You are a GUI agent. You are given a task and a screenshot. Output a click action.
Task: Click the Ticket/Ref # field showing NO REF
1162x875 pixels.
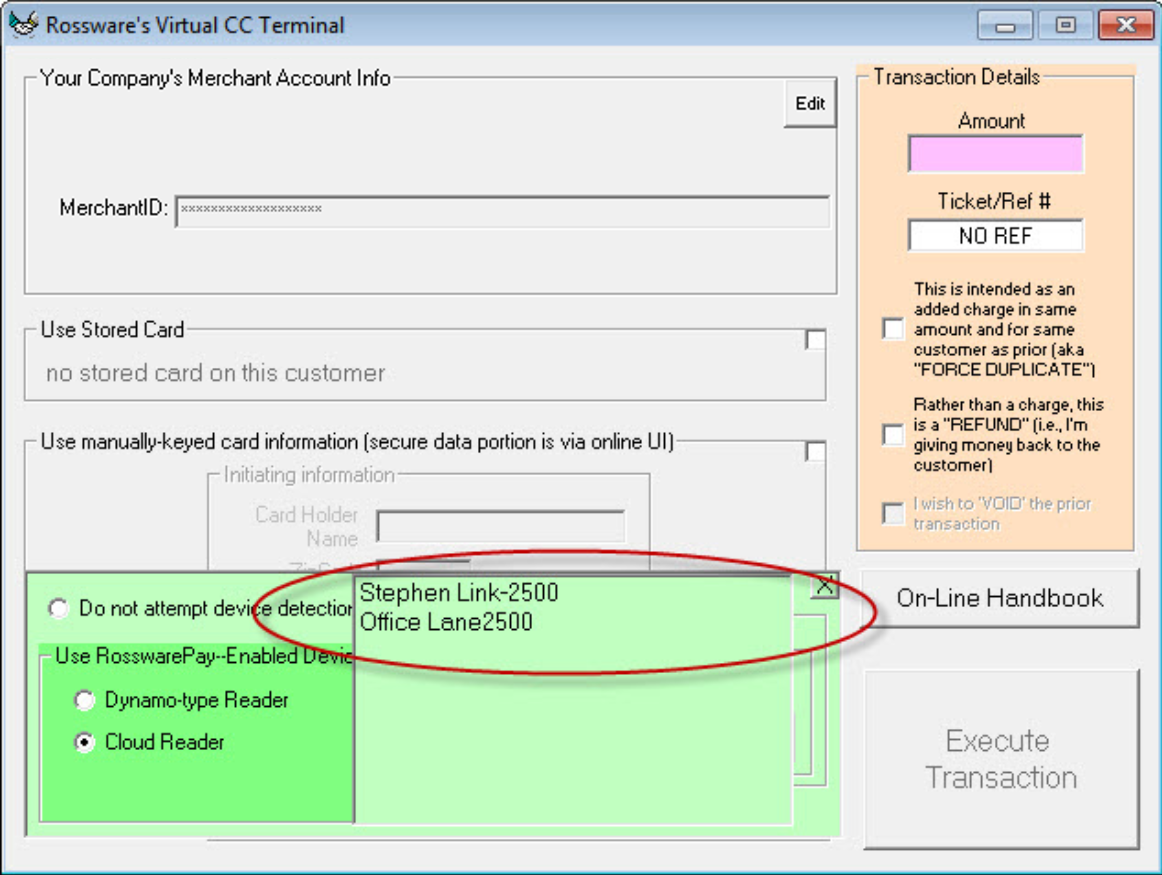tap(995, 236)
